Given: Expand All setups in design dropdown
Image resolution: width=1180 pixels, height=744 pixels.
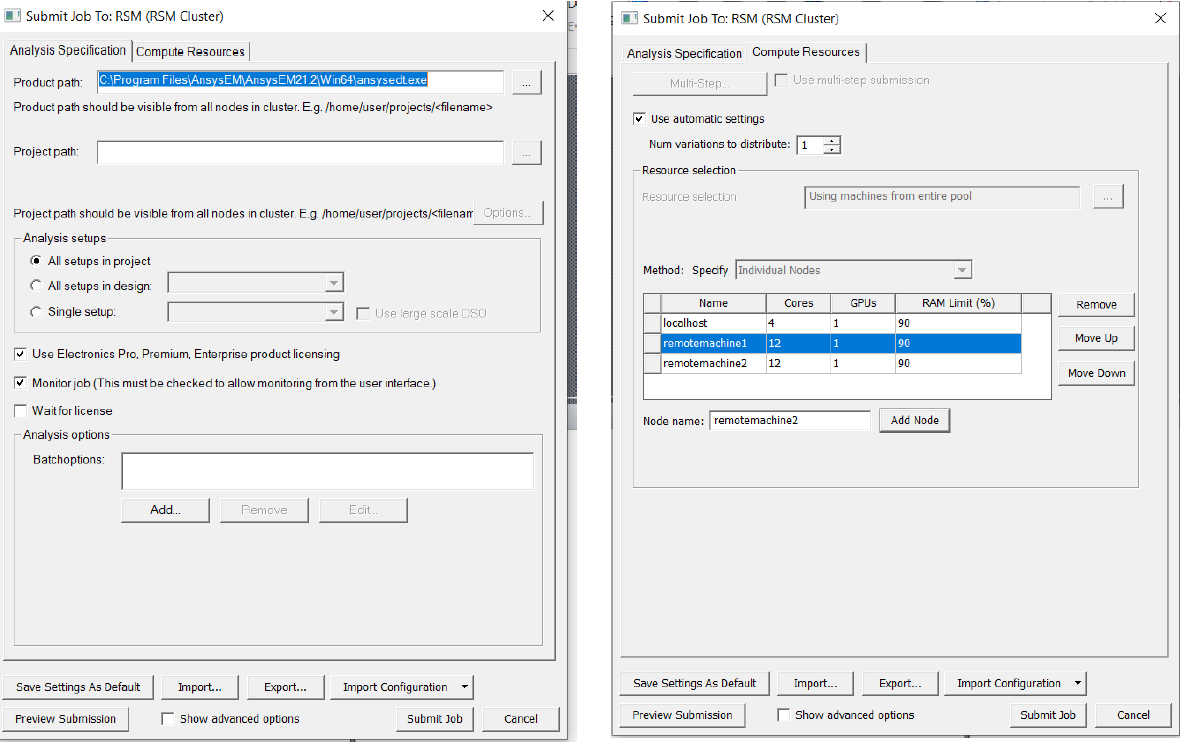Looking at the screenshot, I should 334,286.
